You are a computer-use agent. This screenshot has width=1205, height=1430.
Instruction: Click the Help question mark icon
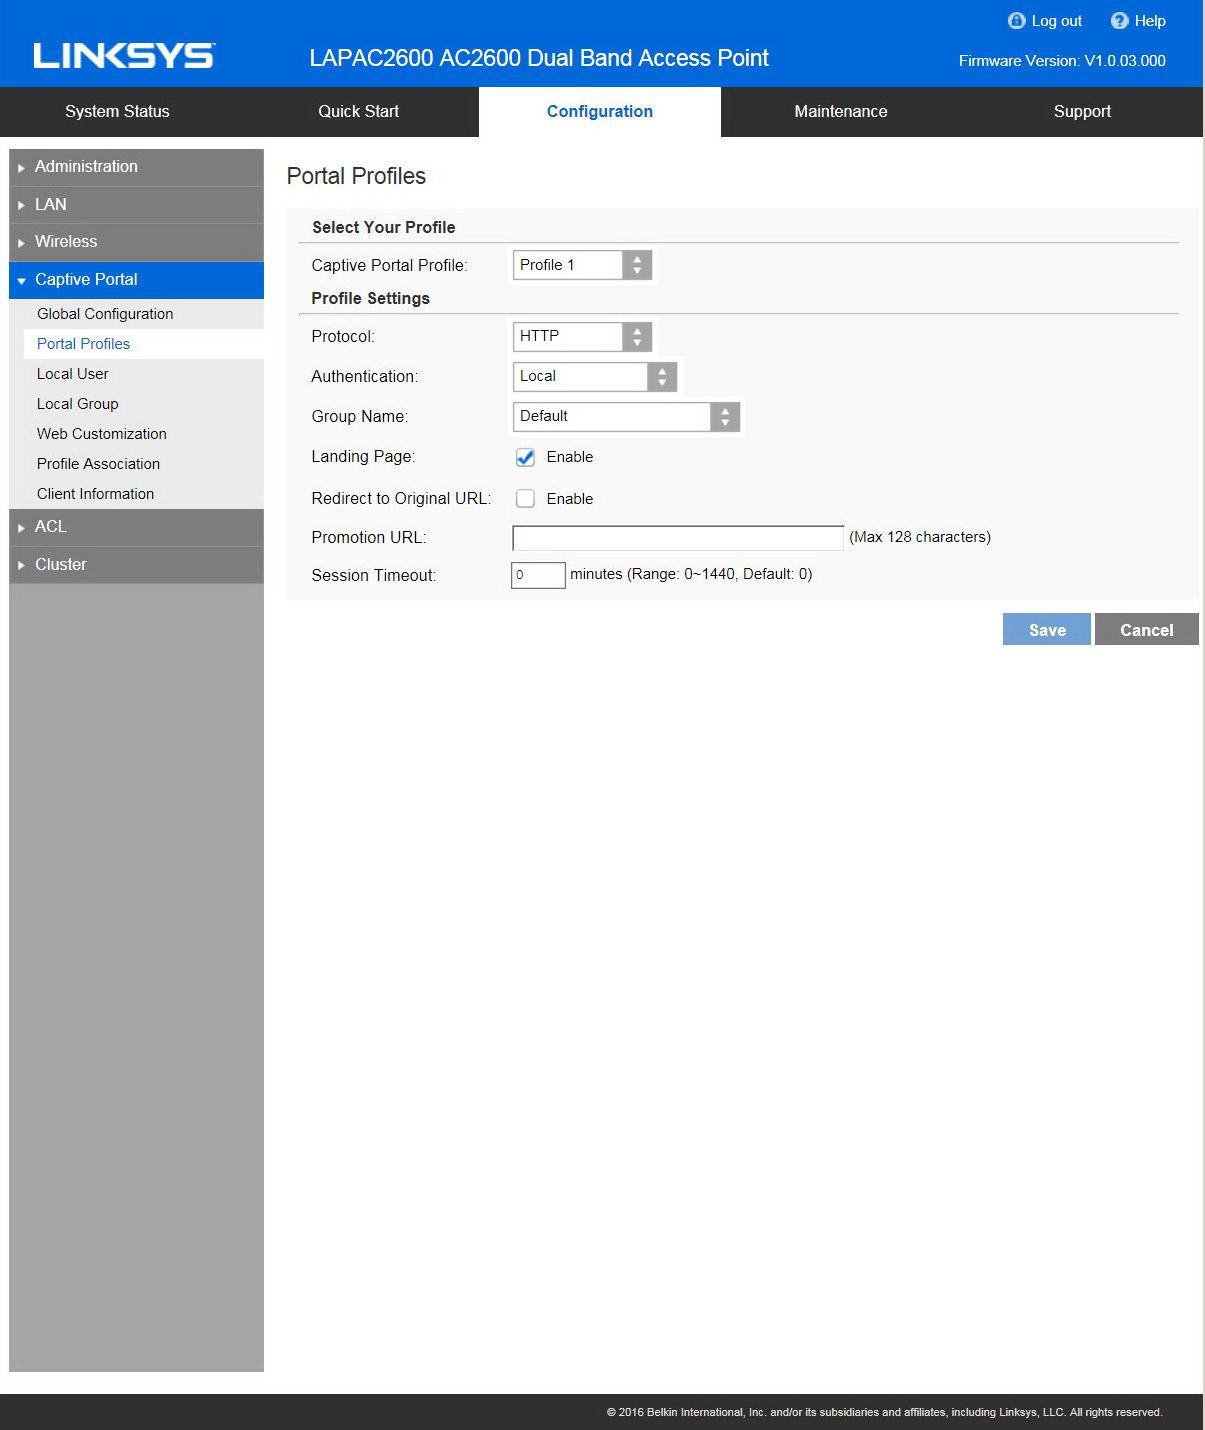(x=1119, y=21)
